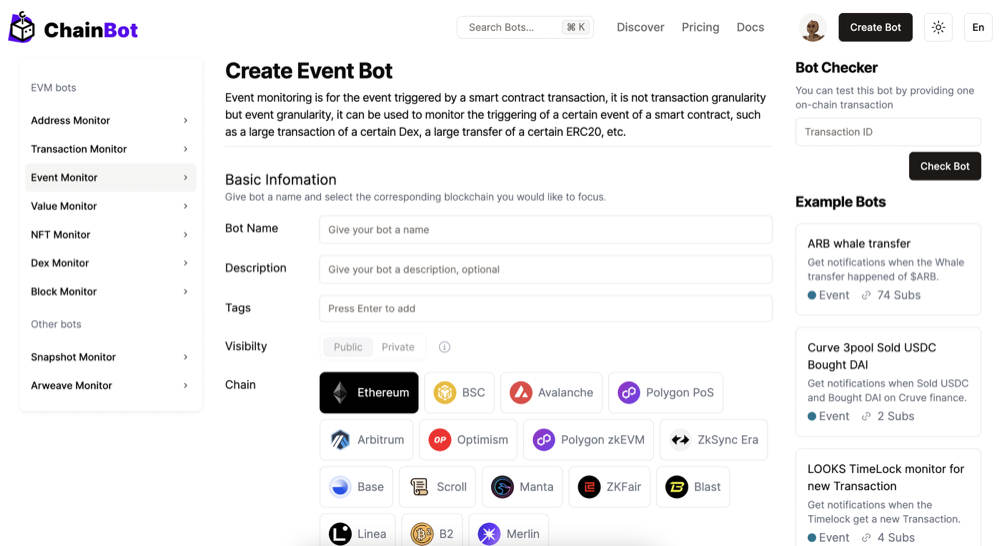The height and width of the screenshot is (546, 1000).
Task: Click the ChainBot logo icon
Action: pyautogui.click(x=22, y=28)
